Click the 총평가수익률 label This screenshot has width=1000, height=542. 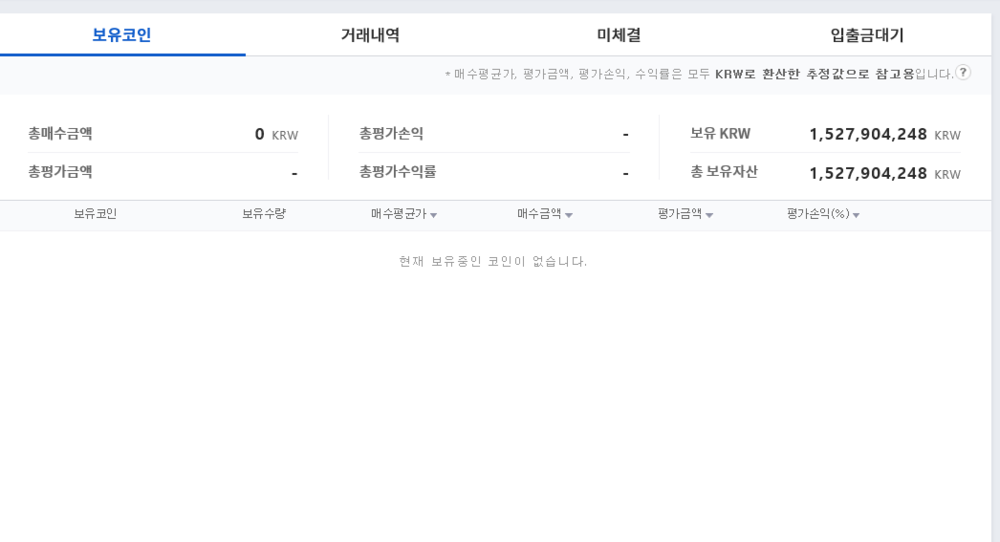(397, 172)
